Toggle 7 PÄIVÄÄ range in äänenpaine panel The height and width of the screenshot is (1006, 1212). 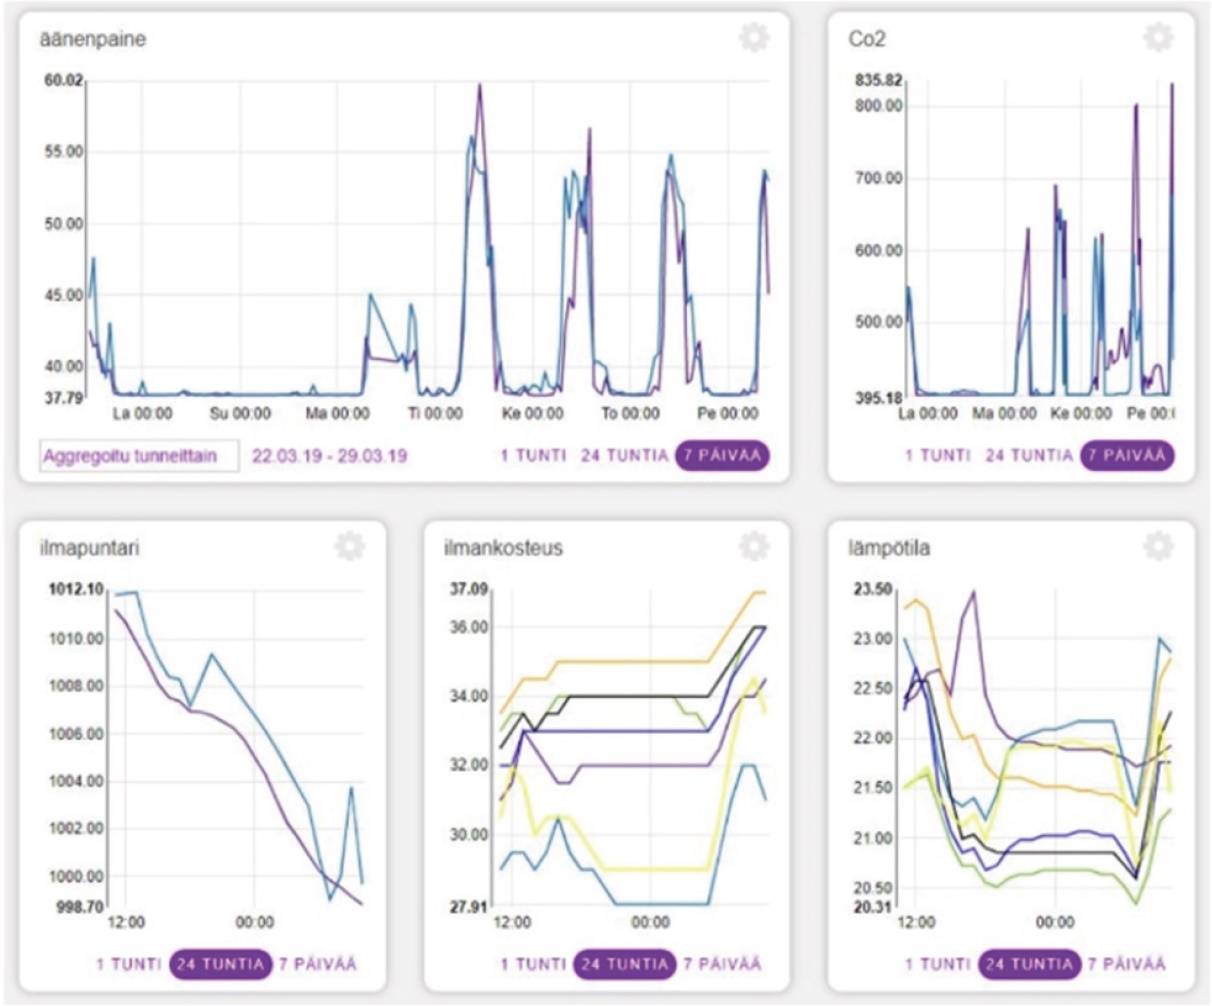click(x=722, y=456)
